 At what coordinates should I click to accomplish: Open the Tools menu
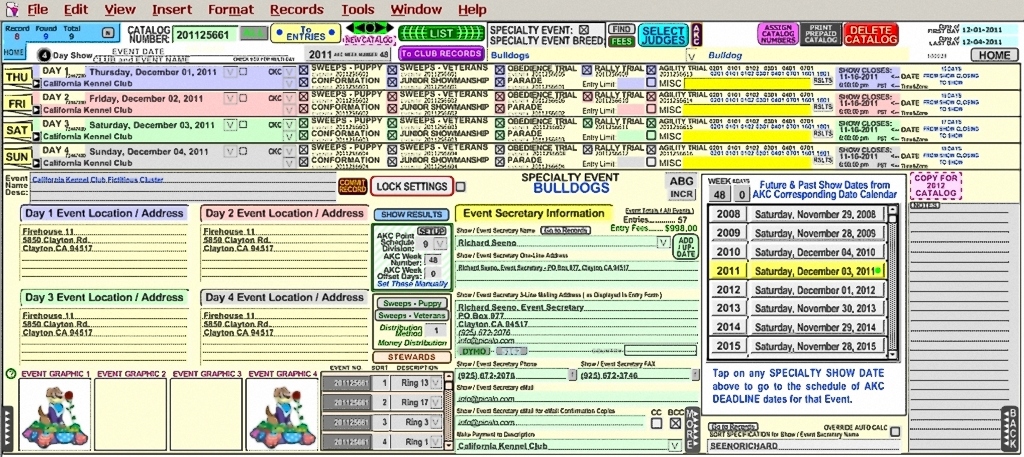[x=358, y=10]
